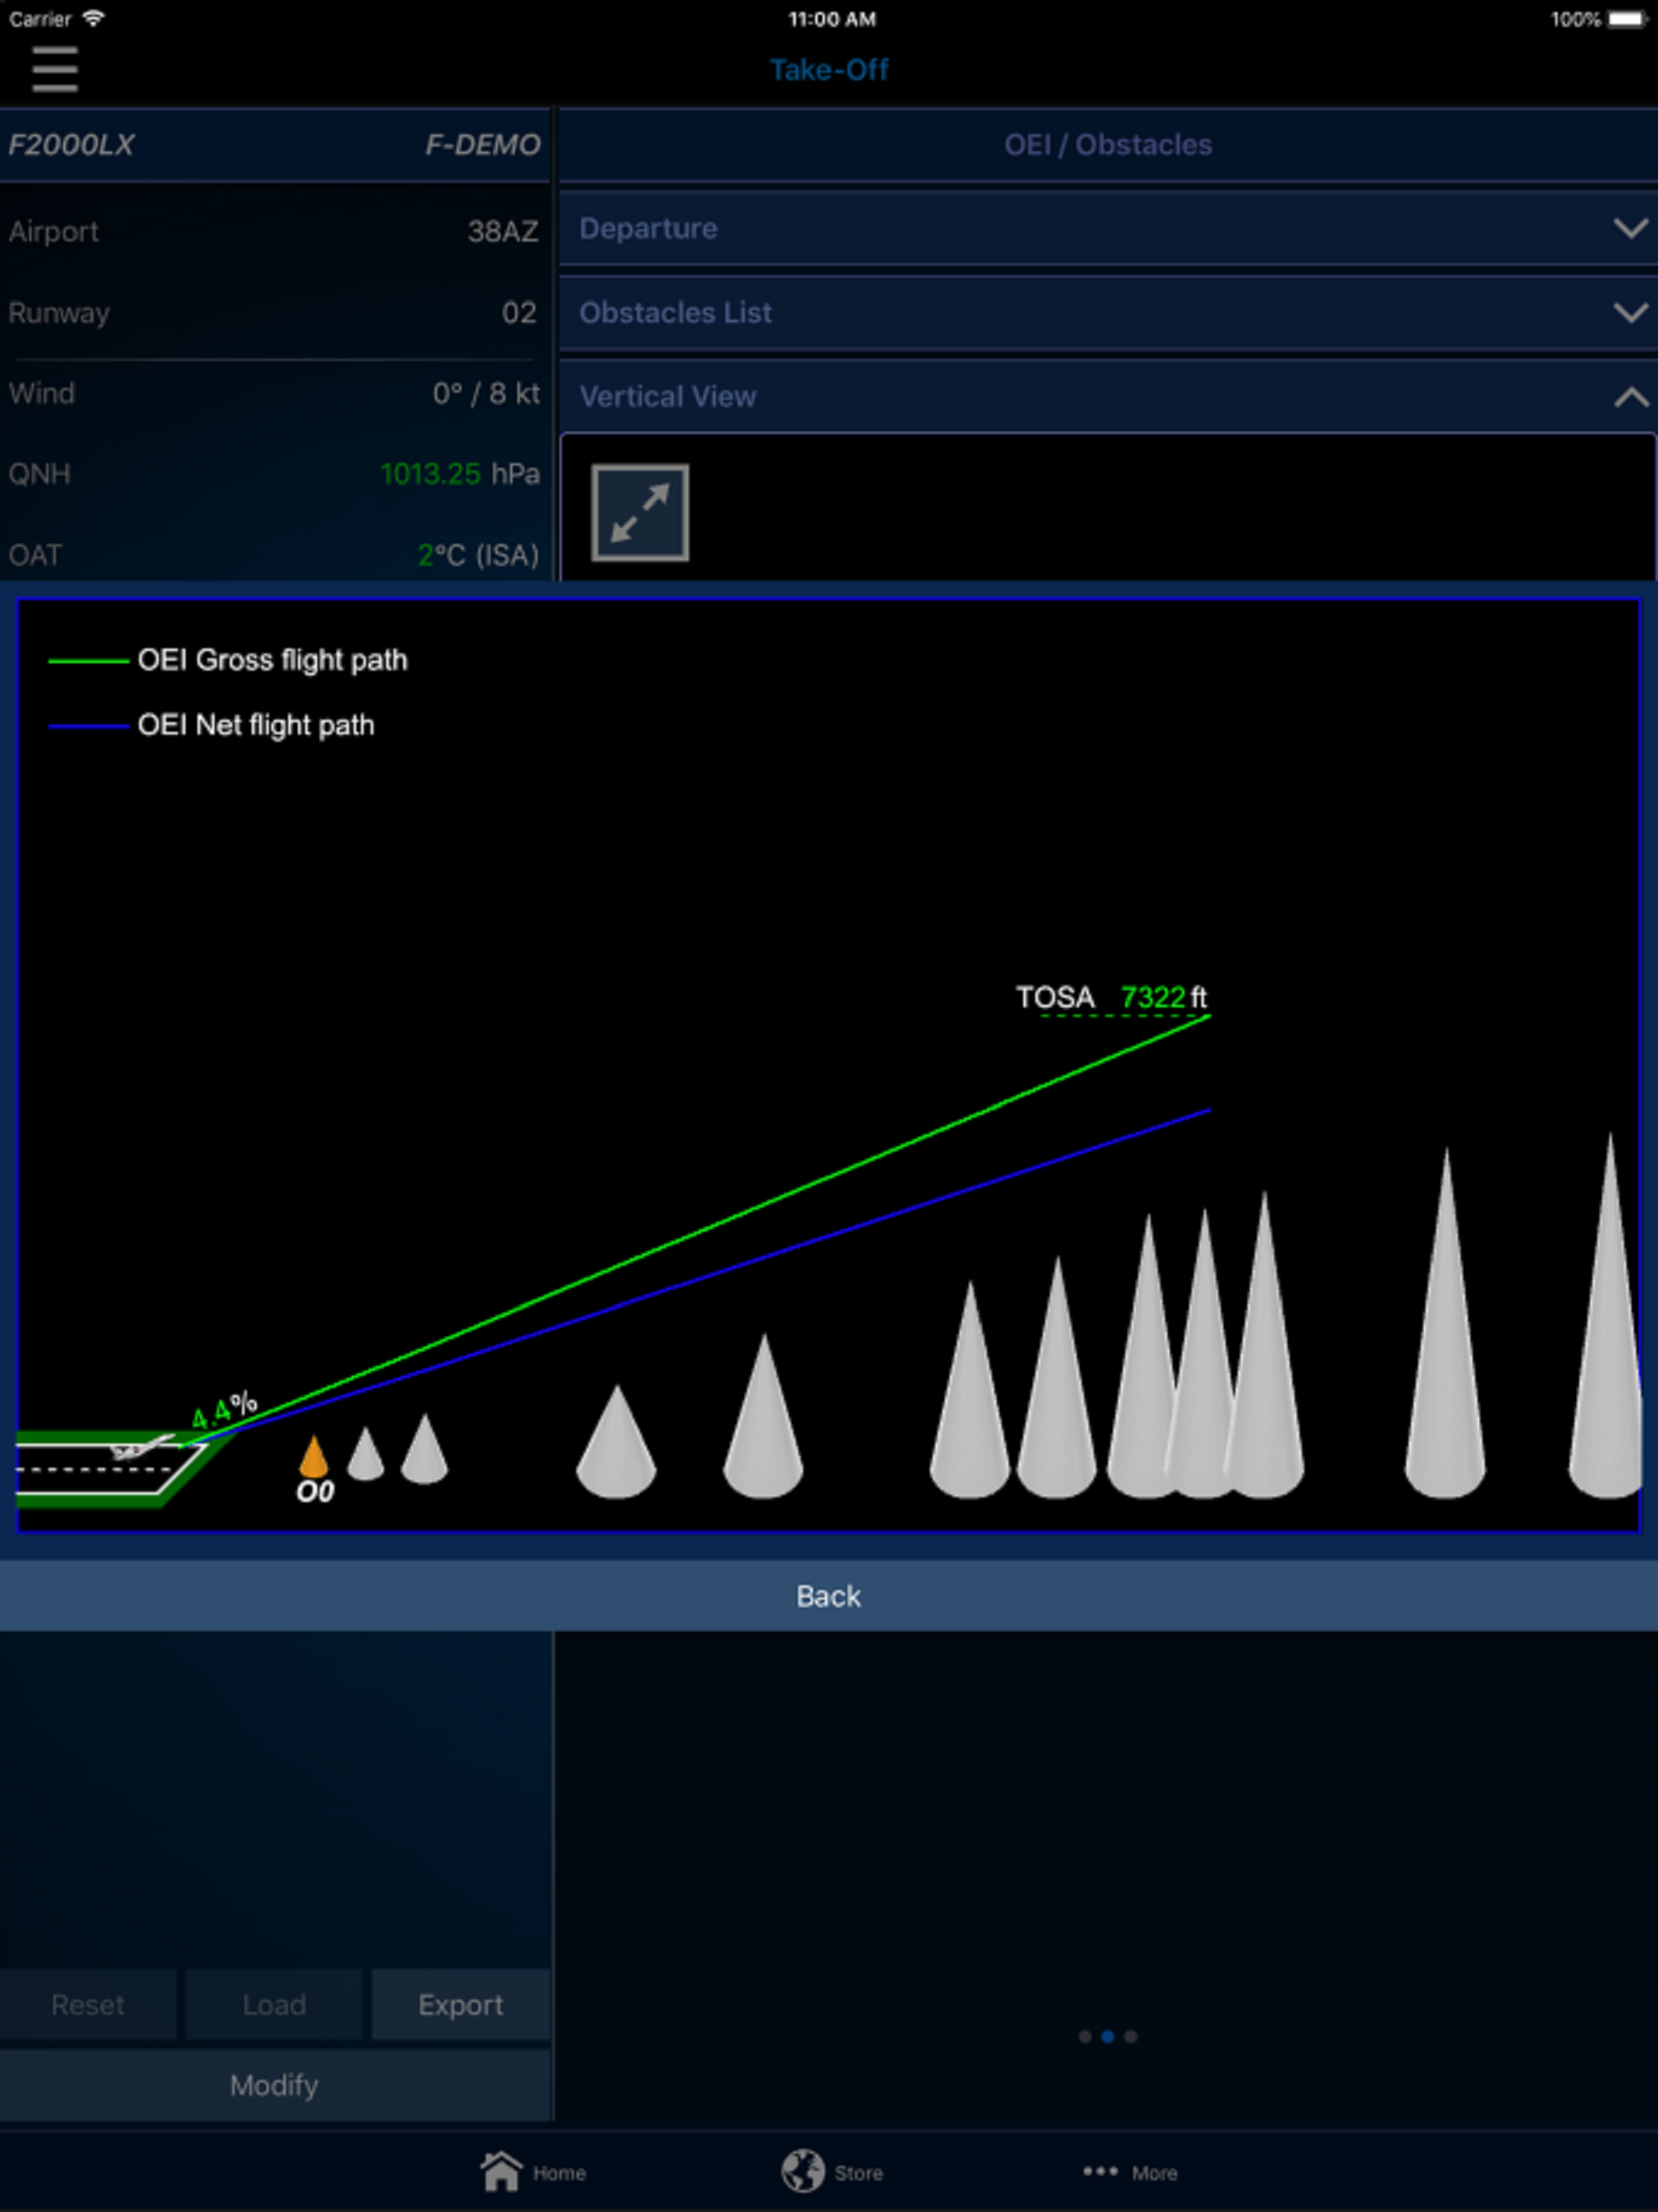Click the Load button
This screenshot has width=1658, height=2212.
[274, 2004]
